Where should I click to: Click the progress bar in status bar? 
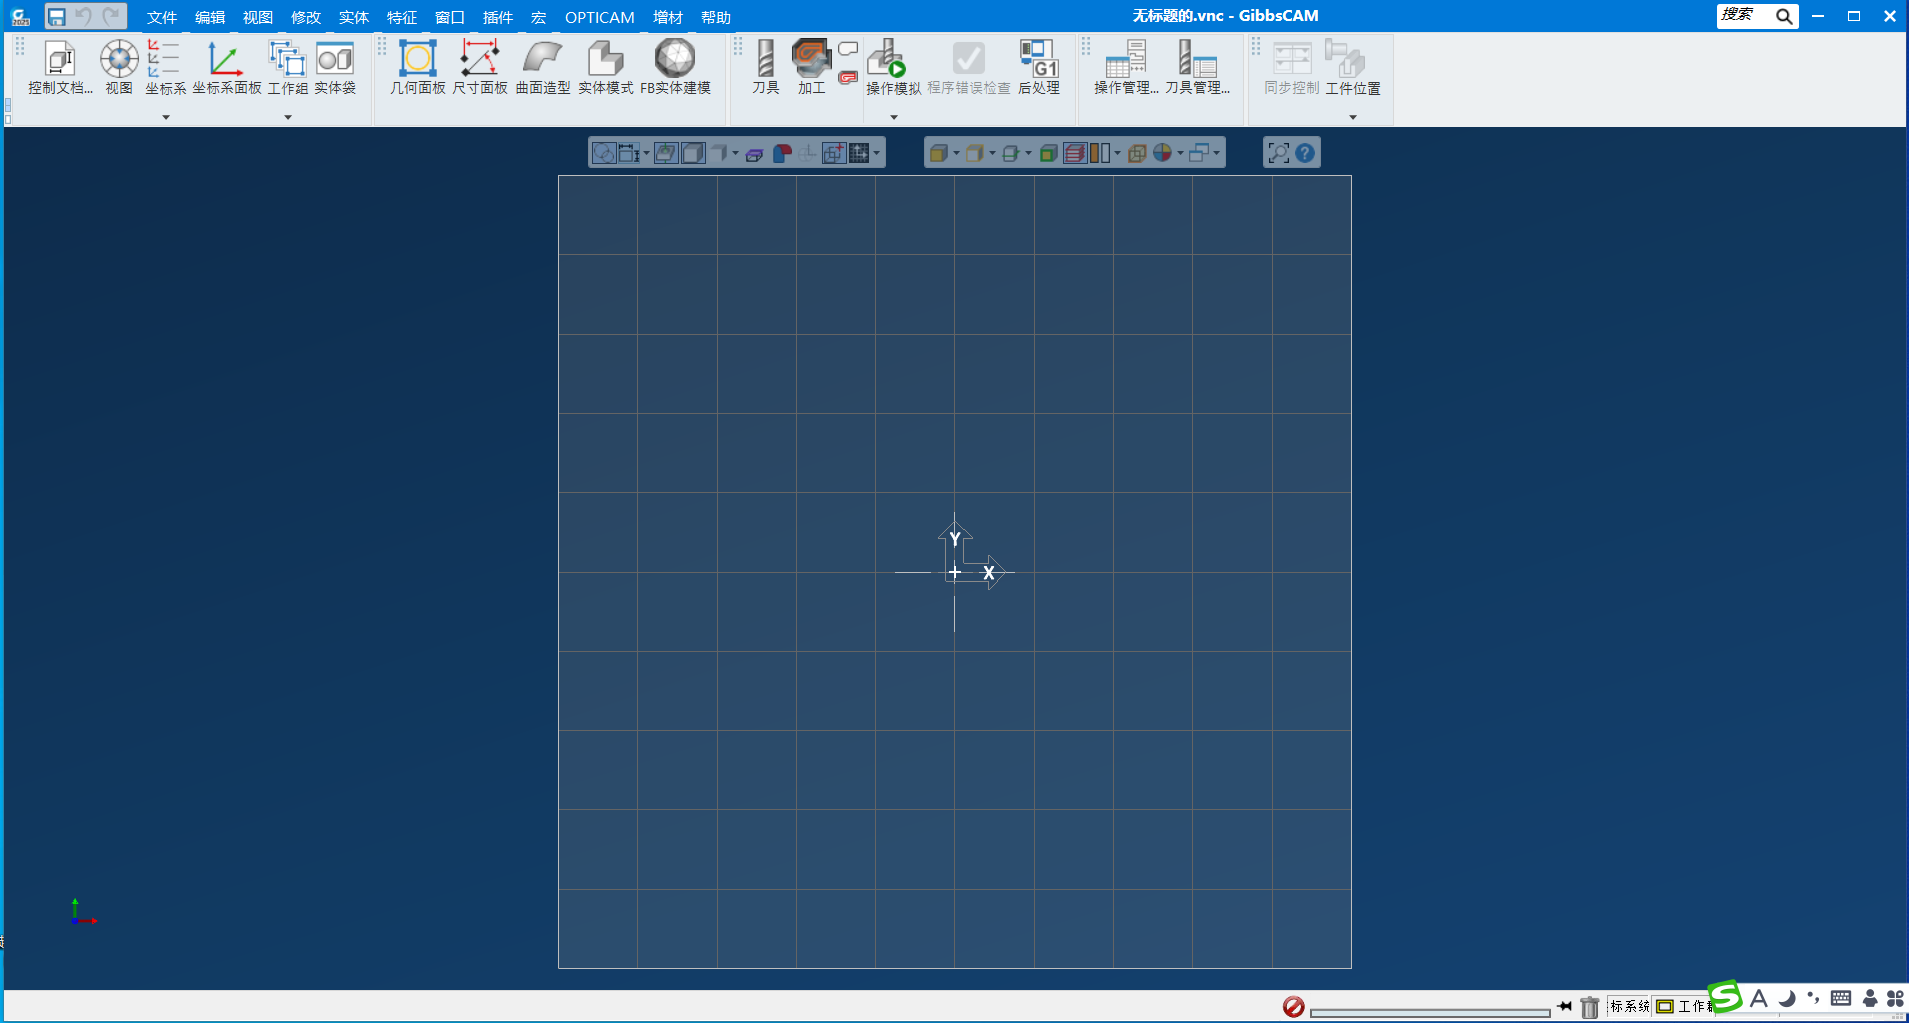(1429, 1012)
